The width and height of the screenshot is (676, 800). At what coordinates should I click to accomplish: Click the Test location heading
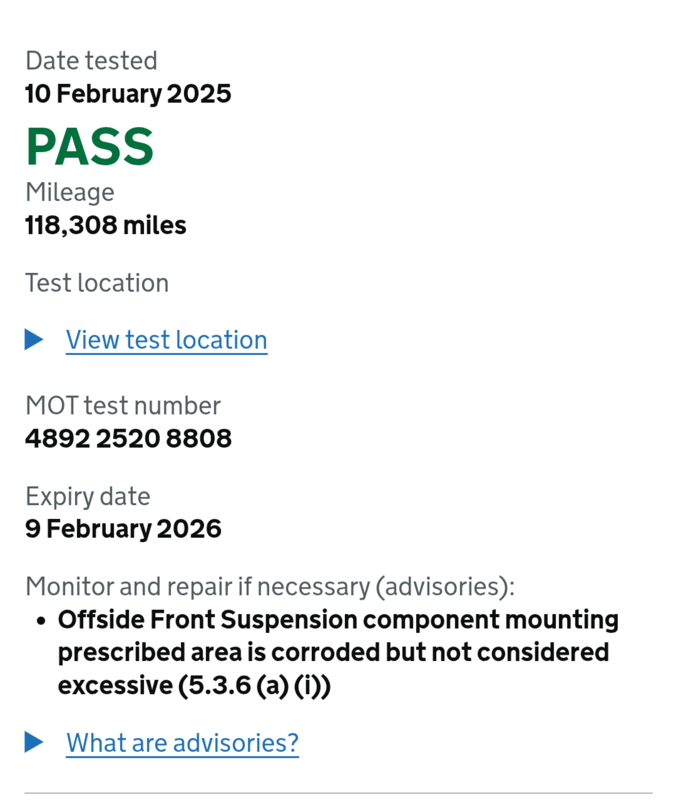[96, 283]
